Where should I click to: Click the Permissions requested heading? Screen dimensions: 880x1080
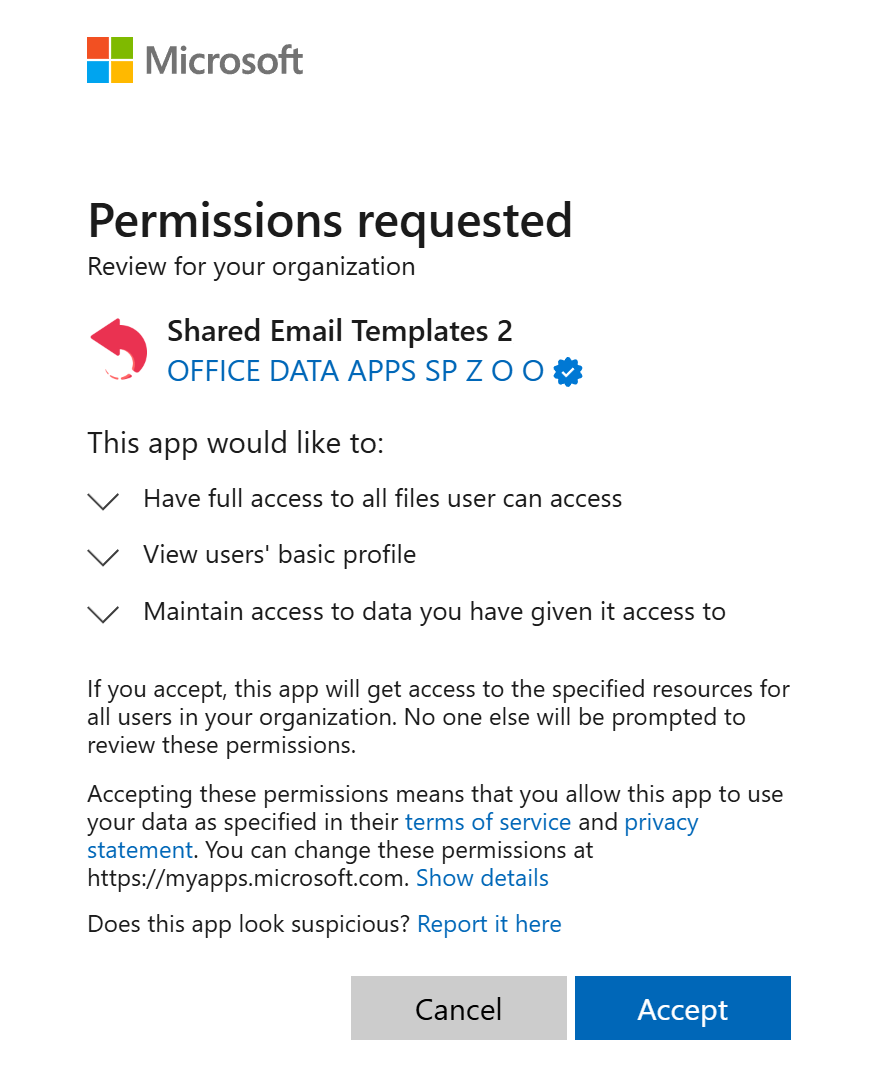330,221
